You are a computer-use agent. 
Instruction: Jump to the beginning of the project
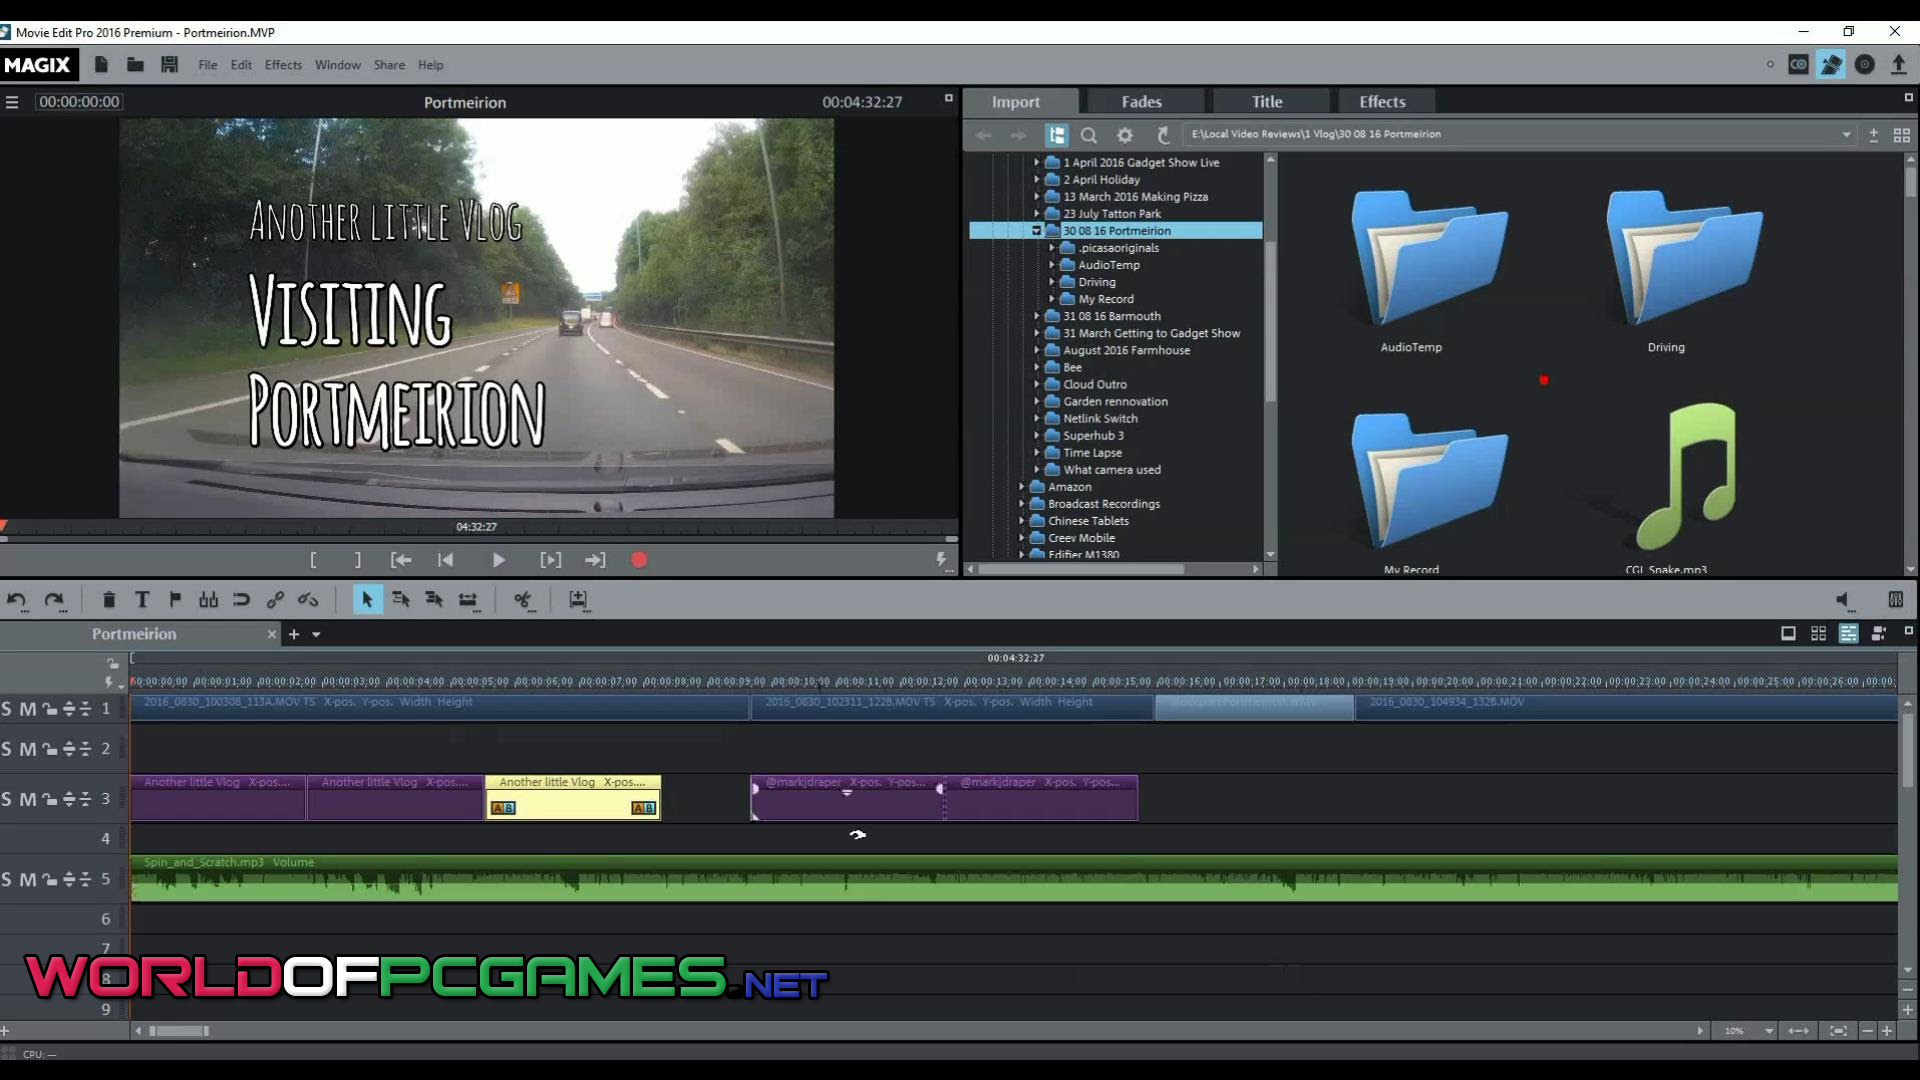click(x=446, y=560)
